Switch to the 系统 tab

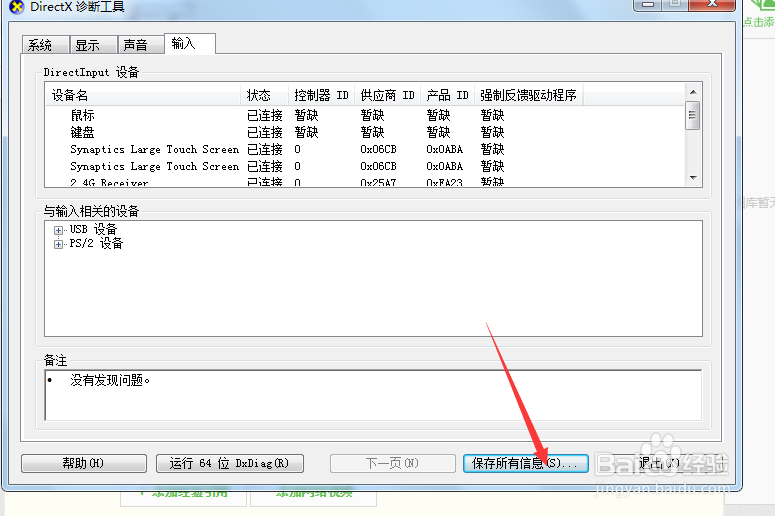pos(46,44)
